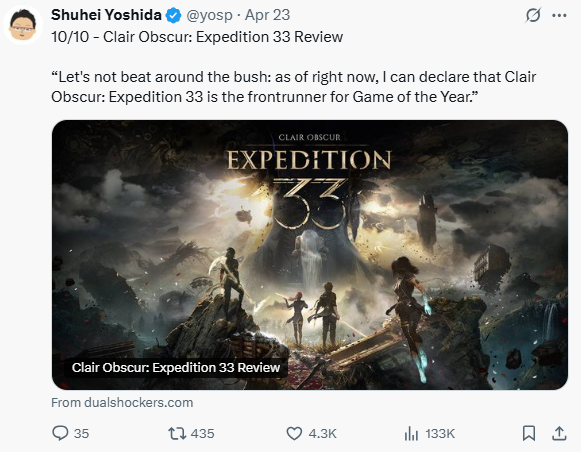Click the Grok explain post icon
The image size is (581, 452).
(x=533, y=16)
